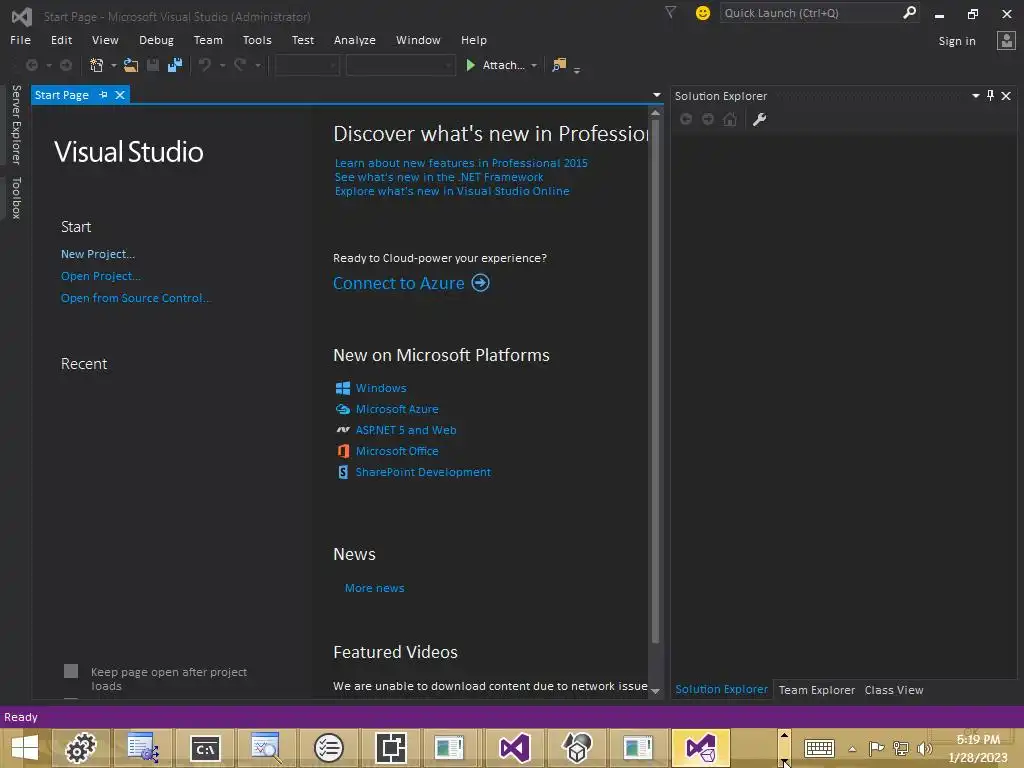This screenshot has height=768, width=1024.
Task: Click the Solution Explorer Home icon
Action: [x=730, y=120]
